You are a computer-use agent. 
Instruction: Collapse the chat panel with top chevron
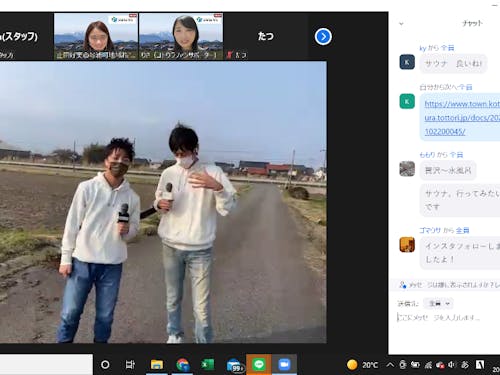tap(401, 24)
